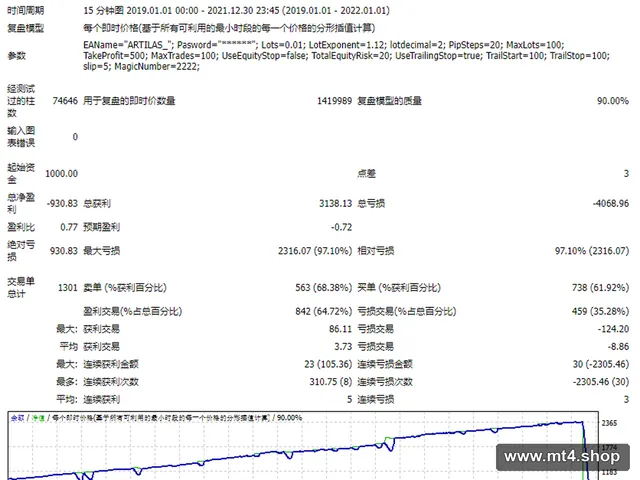This screenshot has width=640, height=480.
Task: Click the 2365 axis label on chart
Action: tap(609, 423)
